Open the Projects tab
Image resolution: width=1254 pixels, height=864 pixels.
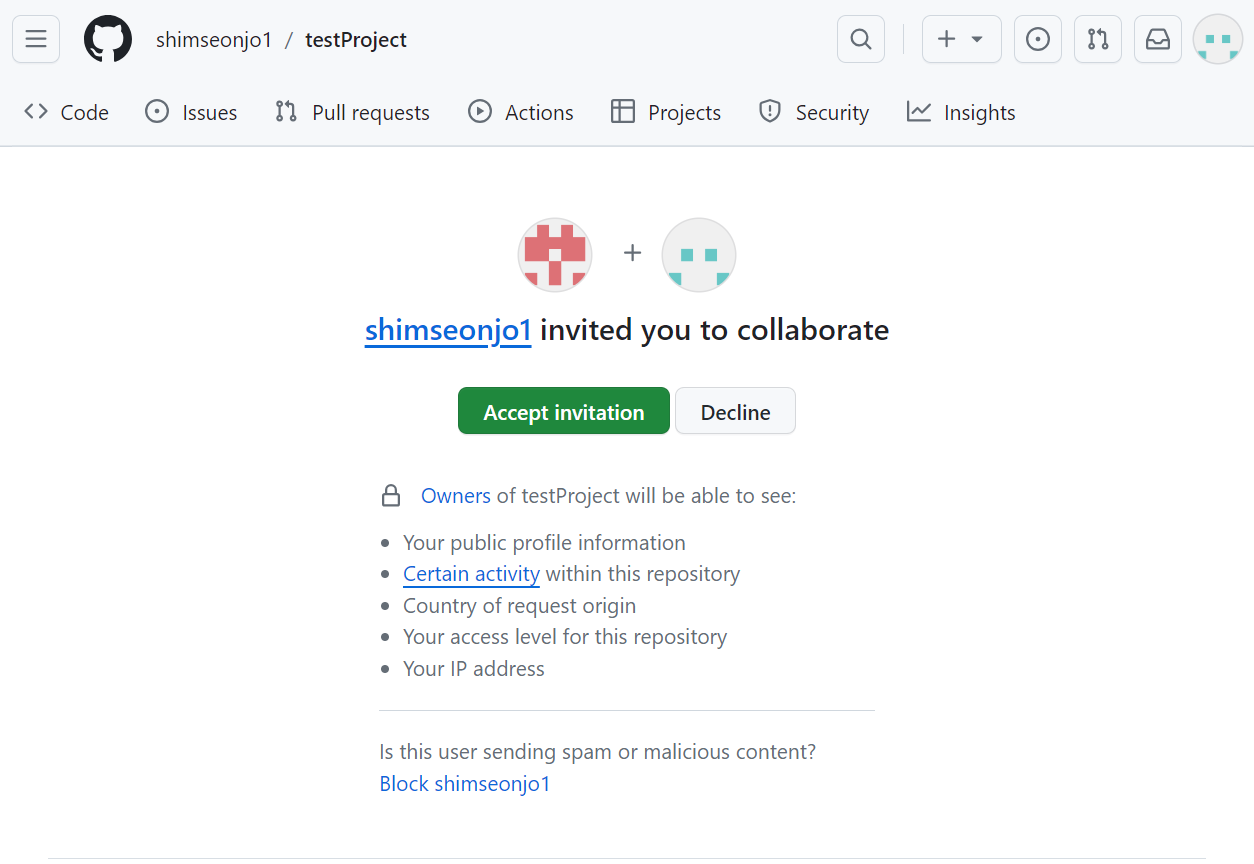pos(666,112)
